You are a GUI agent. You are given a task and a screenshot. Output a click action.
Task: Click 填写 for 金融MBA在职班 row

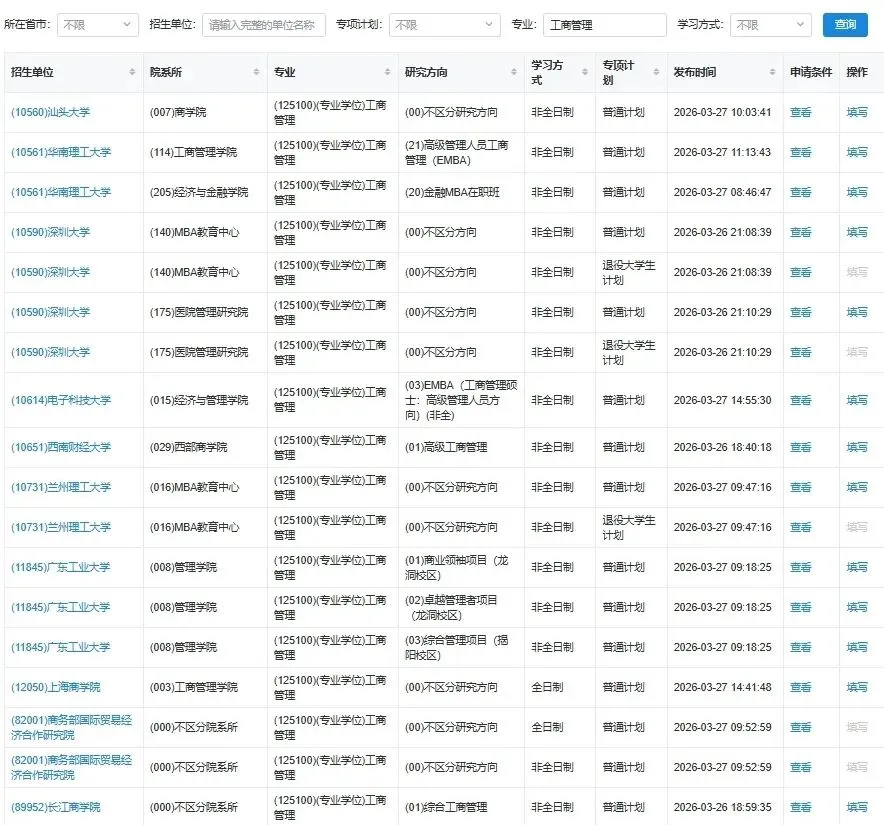coord(857,192)
